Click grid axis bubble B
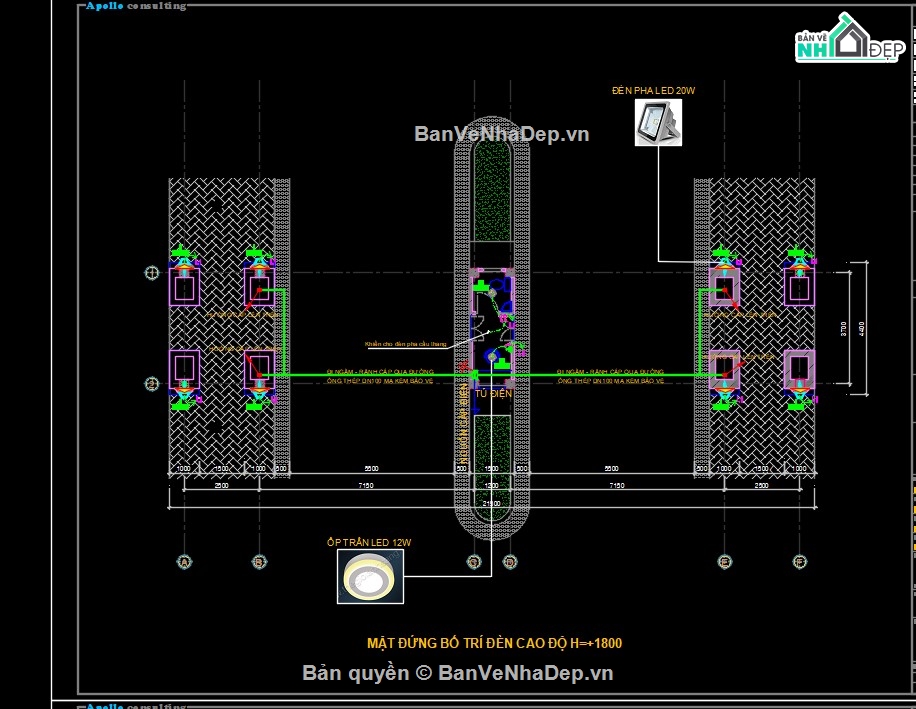Viewport: 916px width, 709px height. 259,562
